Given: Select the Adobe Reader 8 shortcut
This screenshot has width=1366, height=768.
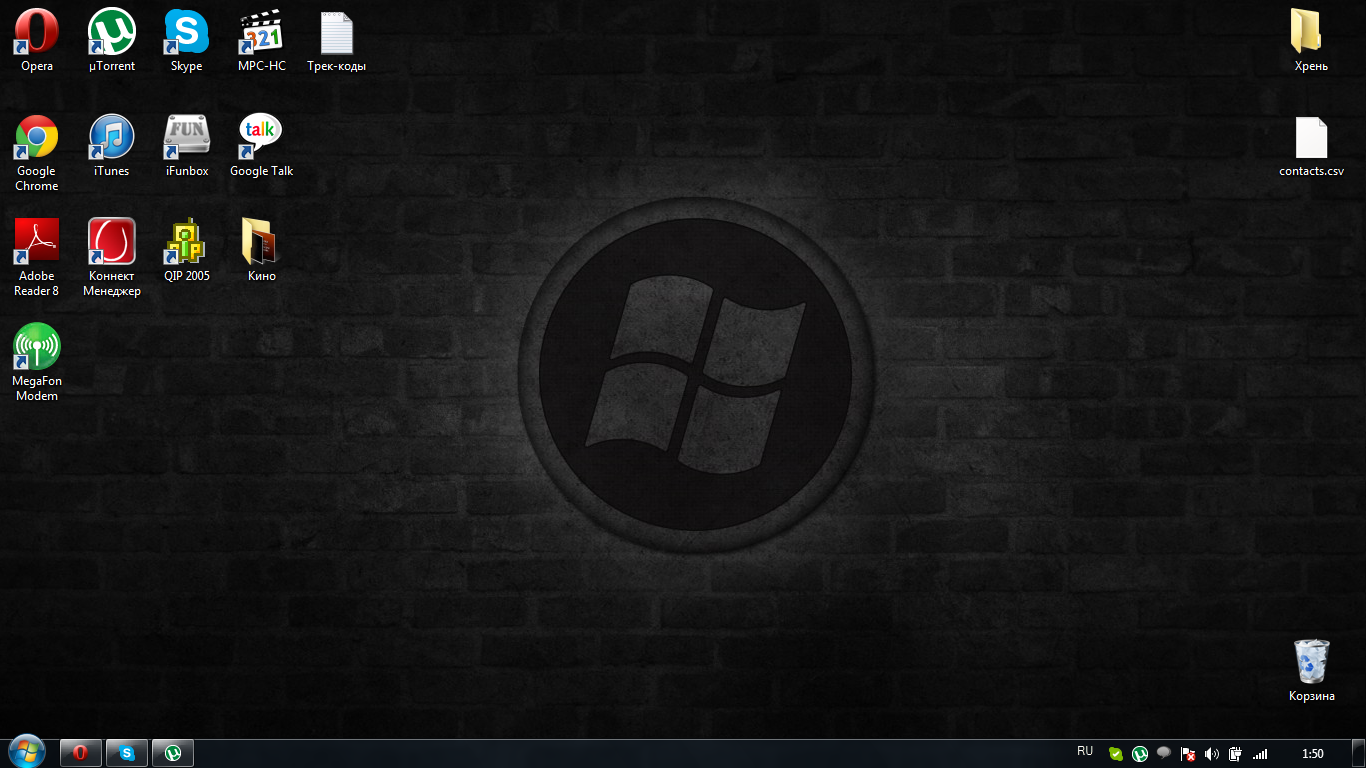Looking at the screenshot, I should tap(37, 257).
